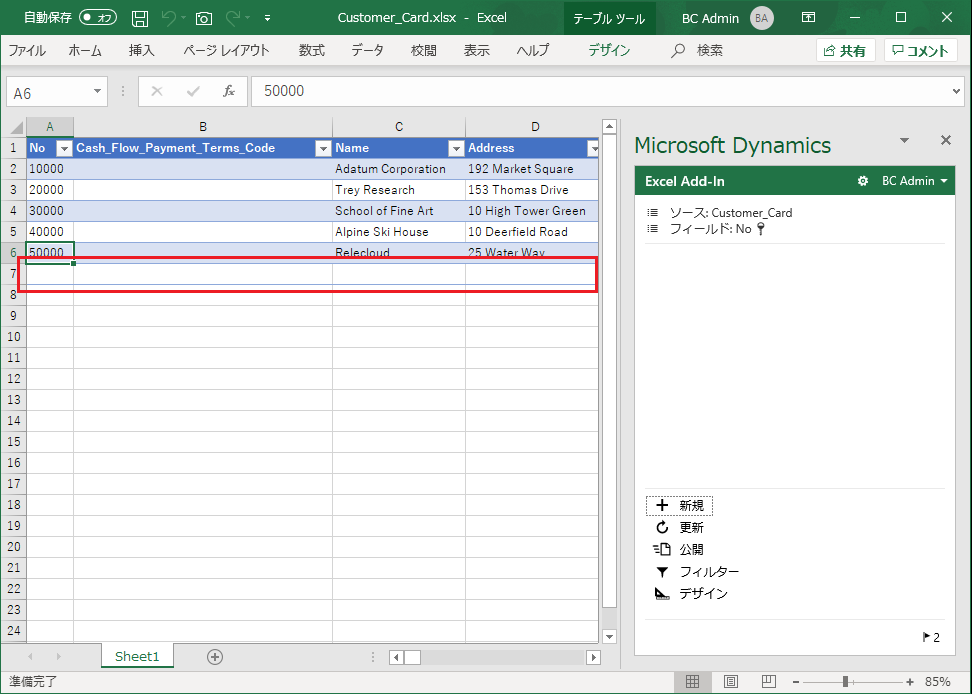Viewport: 972px width, 694px height.
Task: Close the Microsoft Dynamics task pane
Action: click(945, 140)
